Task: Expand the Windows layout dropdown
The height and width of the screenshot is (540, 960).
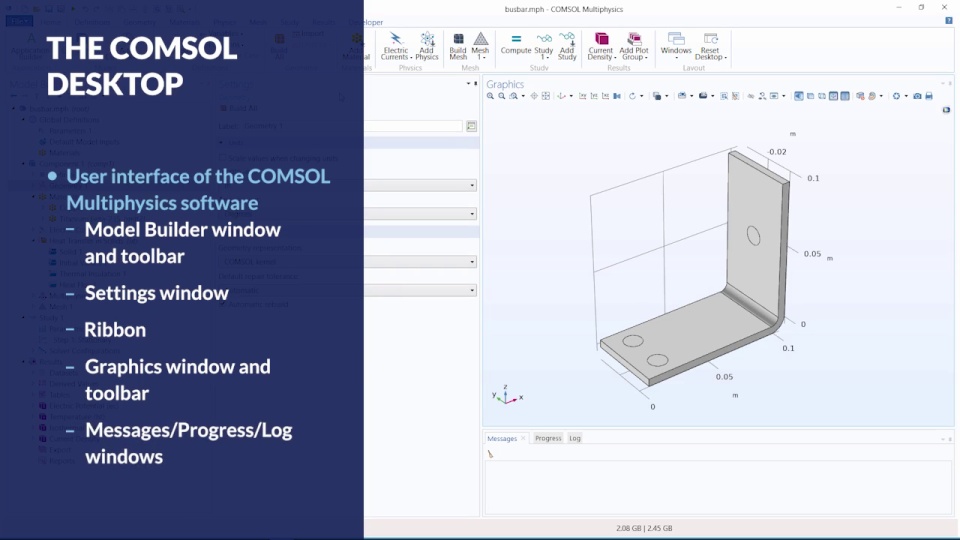Action: tap(676, 45)
